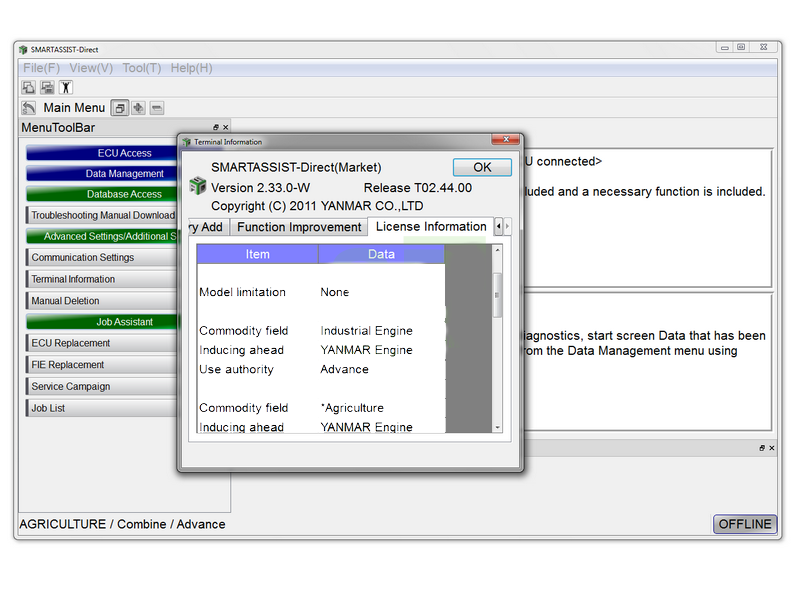Click the human figure toolbar icon

tap(66, 87)
